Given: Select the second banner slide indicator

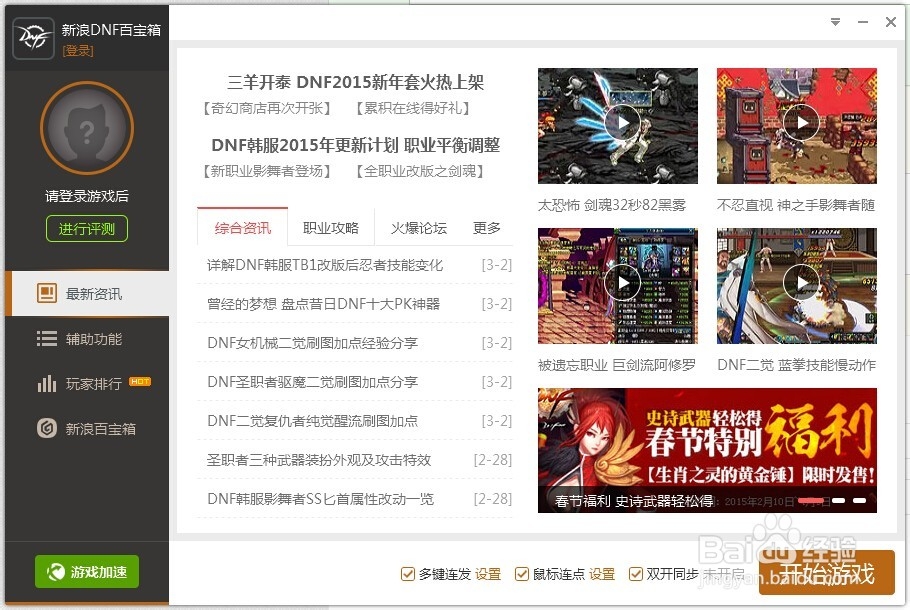Looking at the screenshot, I should click(x=839, y=500).
